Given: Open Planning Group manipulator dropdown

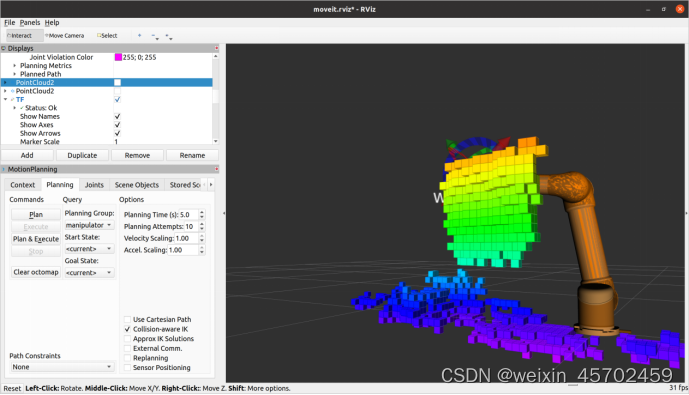Looking at the screenshot, I should point(89,225).
